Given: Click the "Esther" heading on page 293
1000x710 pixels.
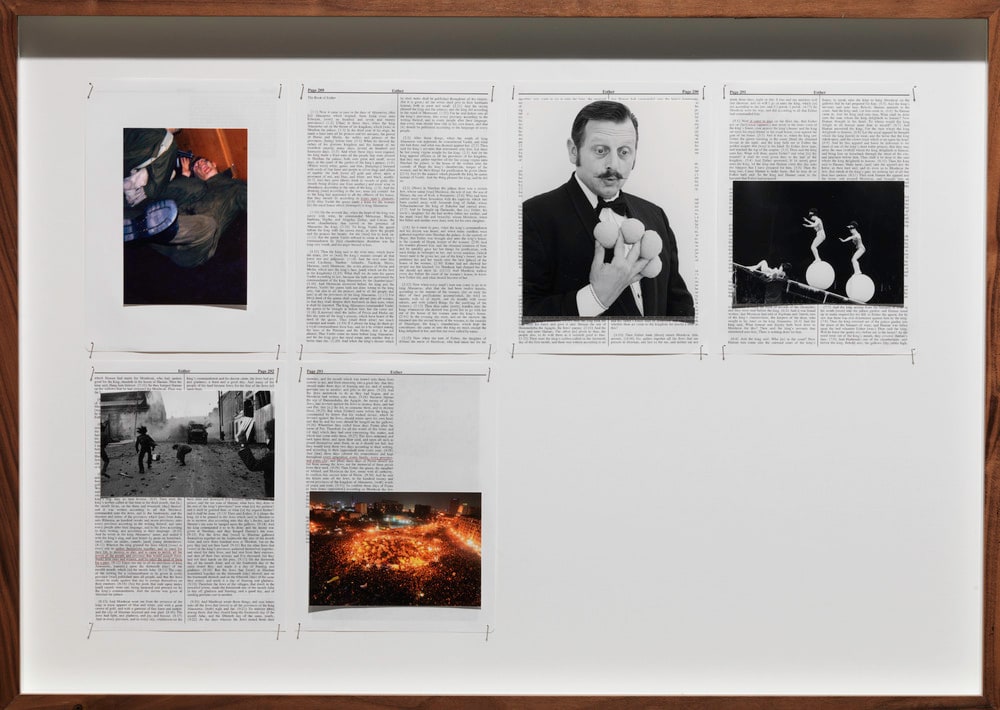Looking at the screenshot, I should coord(396,371).
